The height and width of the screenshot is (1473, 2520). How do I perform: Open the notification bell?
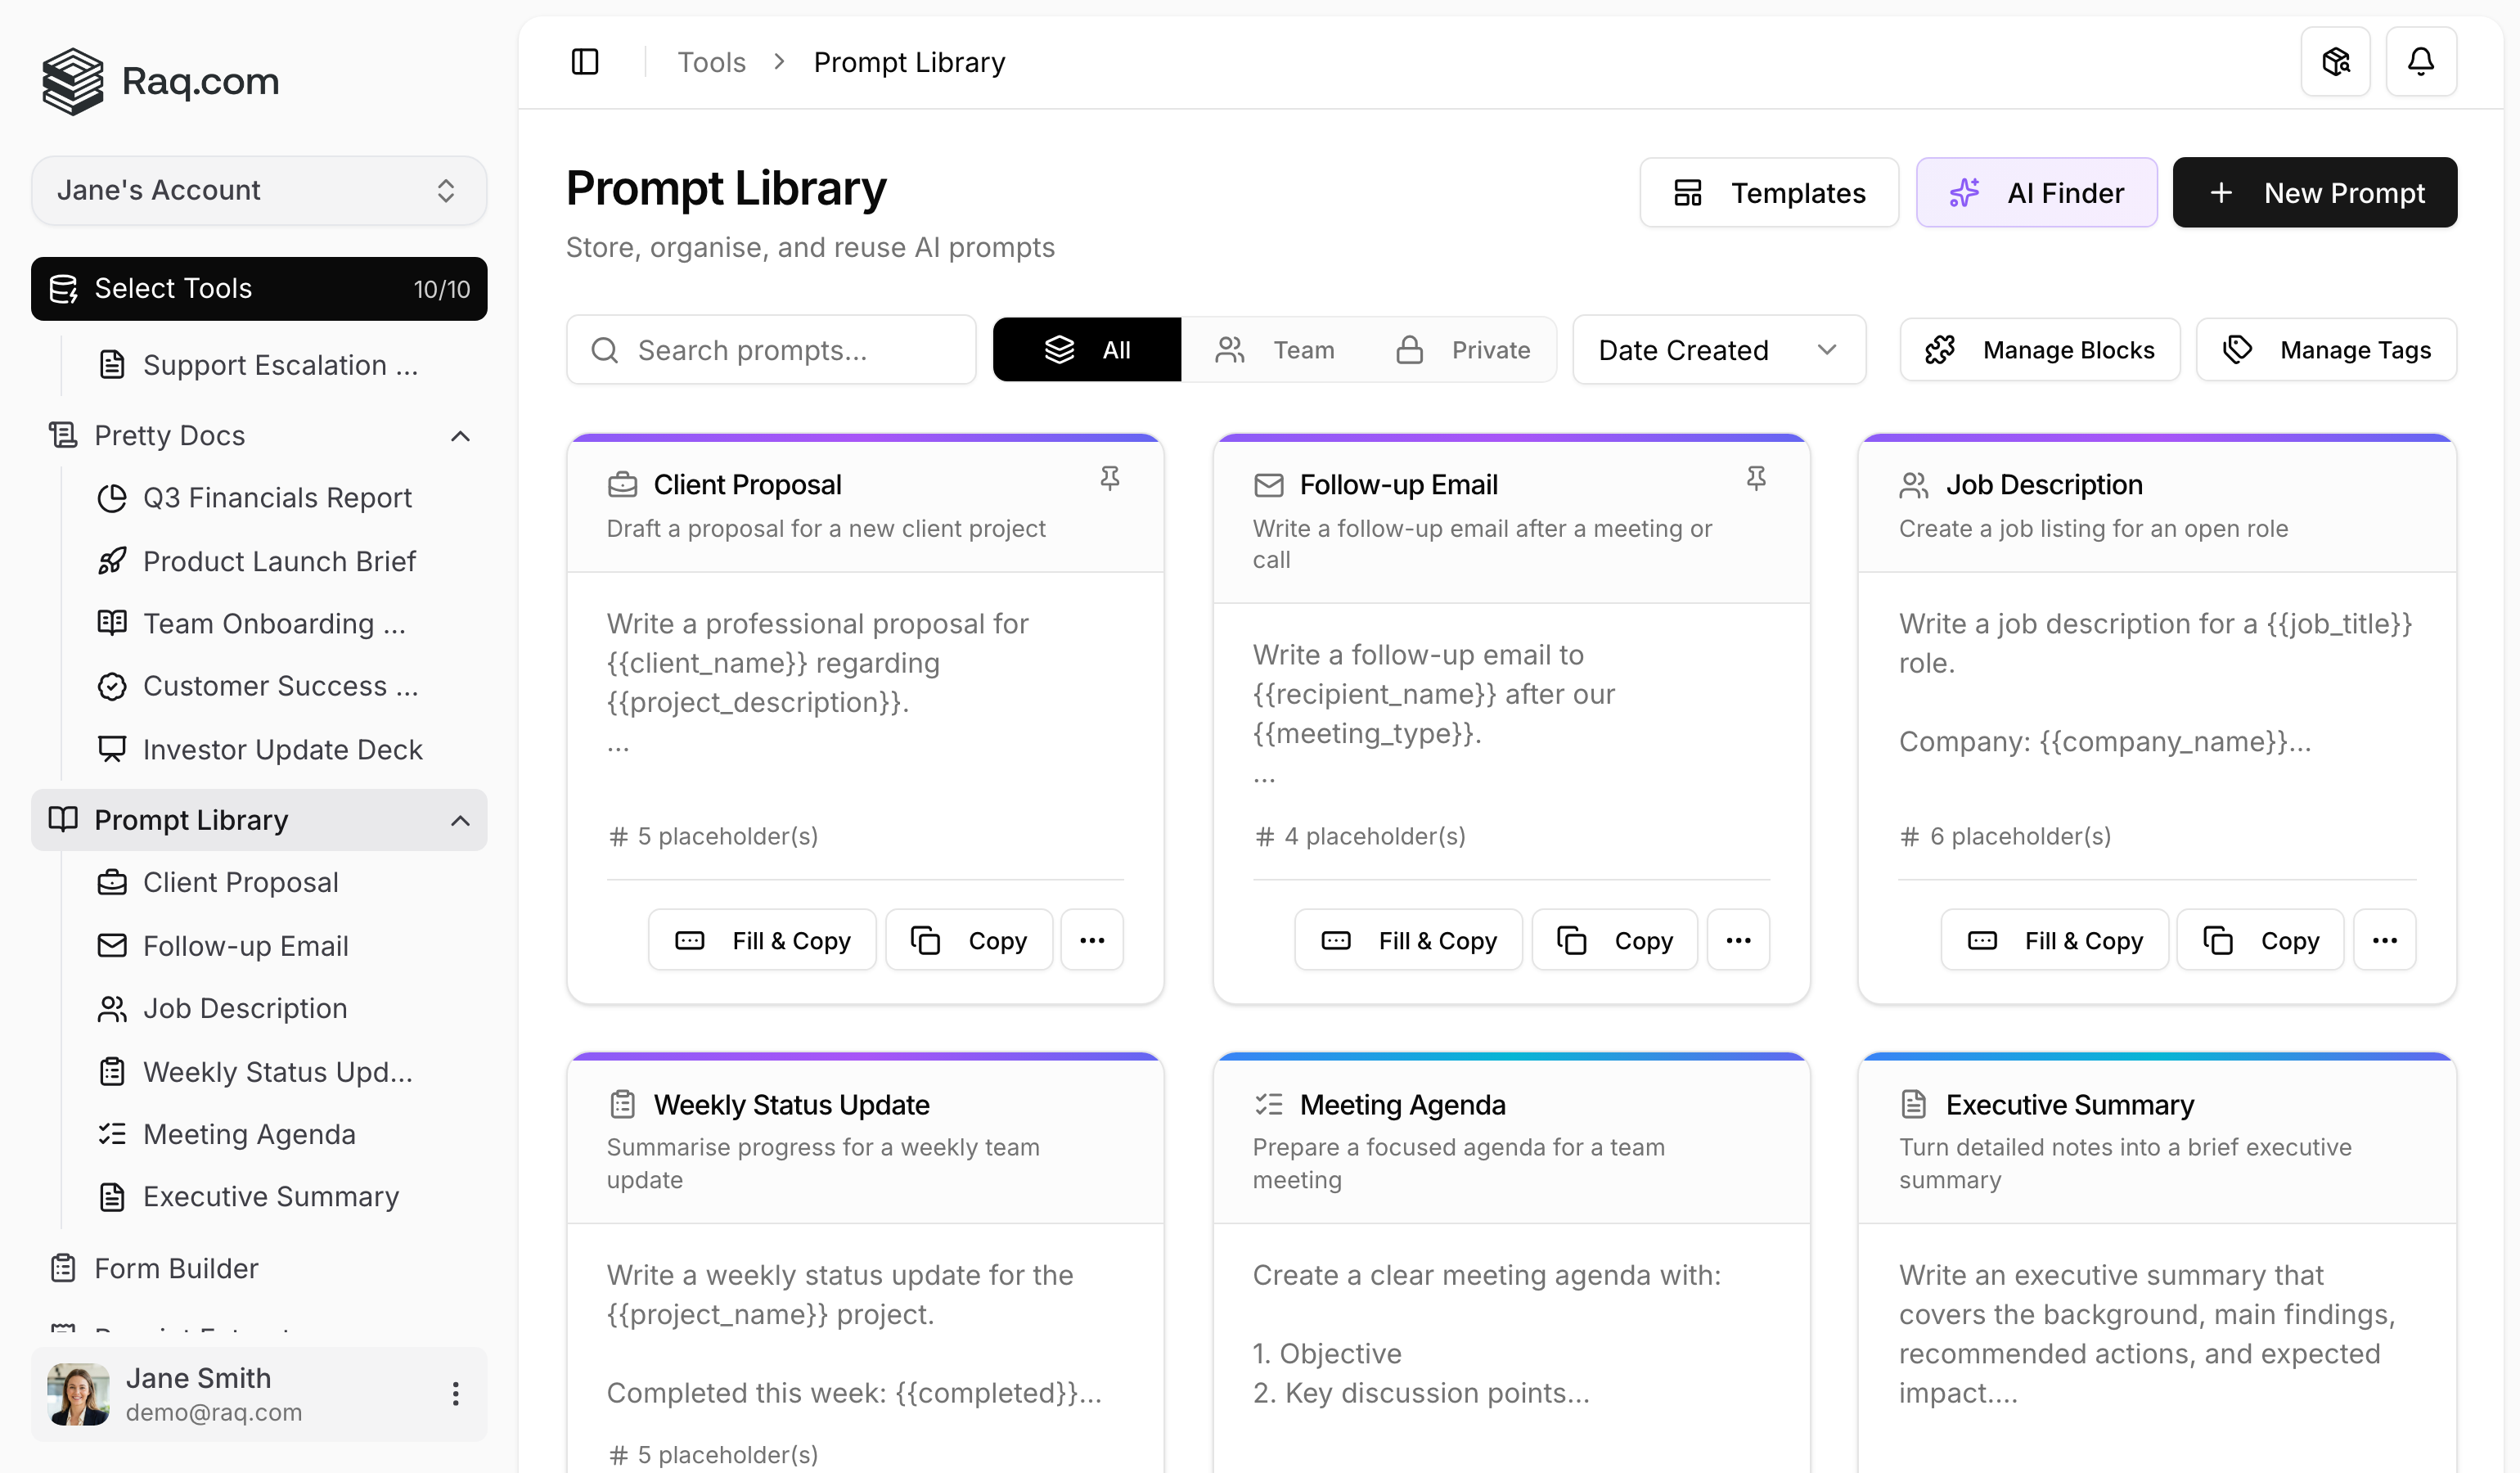click(2421, 61)
